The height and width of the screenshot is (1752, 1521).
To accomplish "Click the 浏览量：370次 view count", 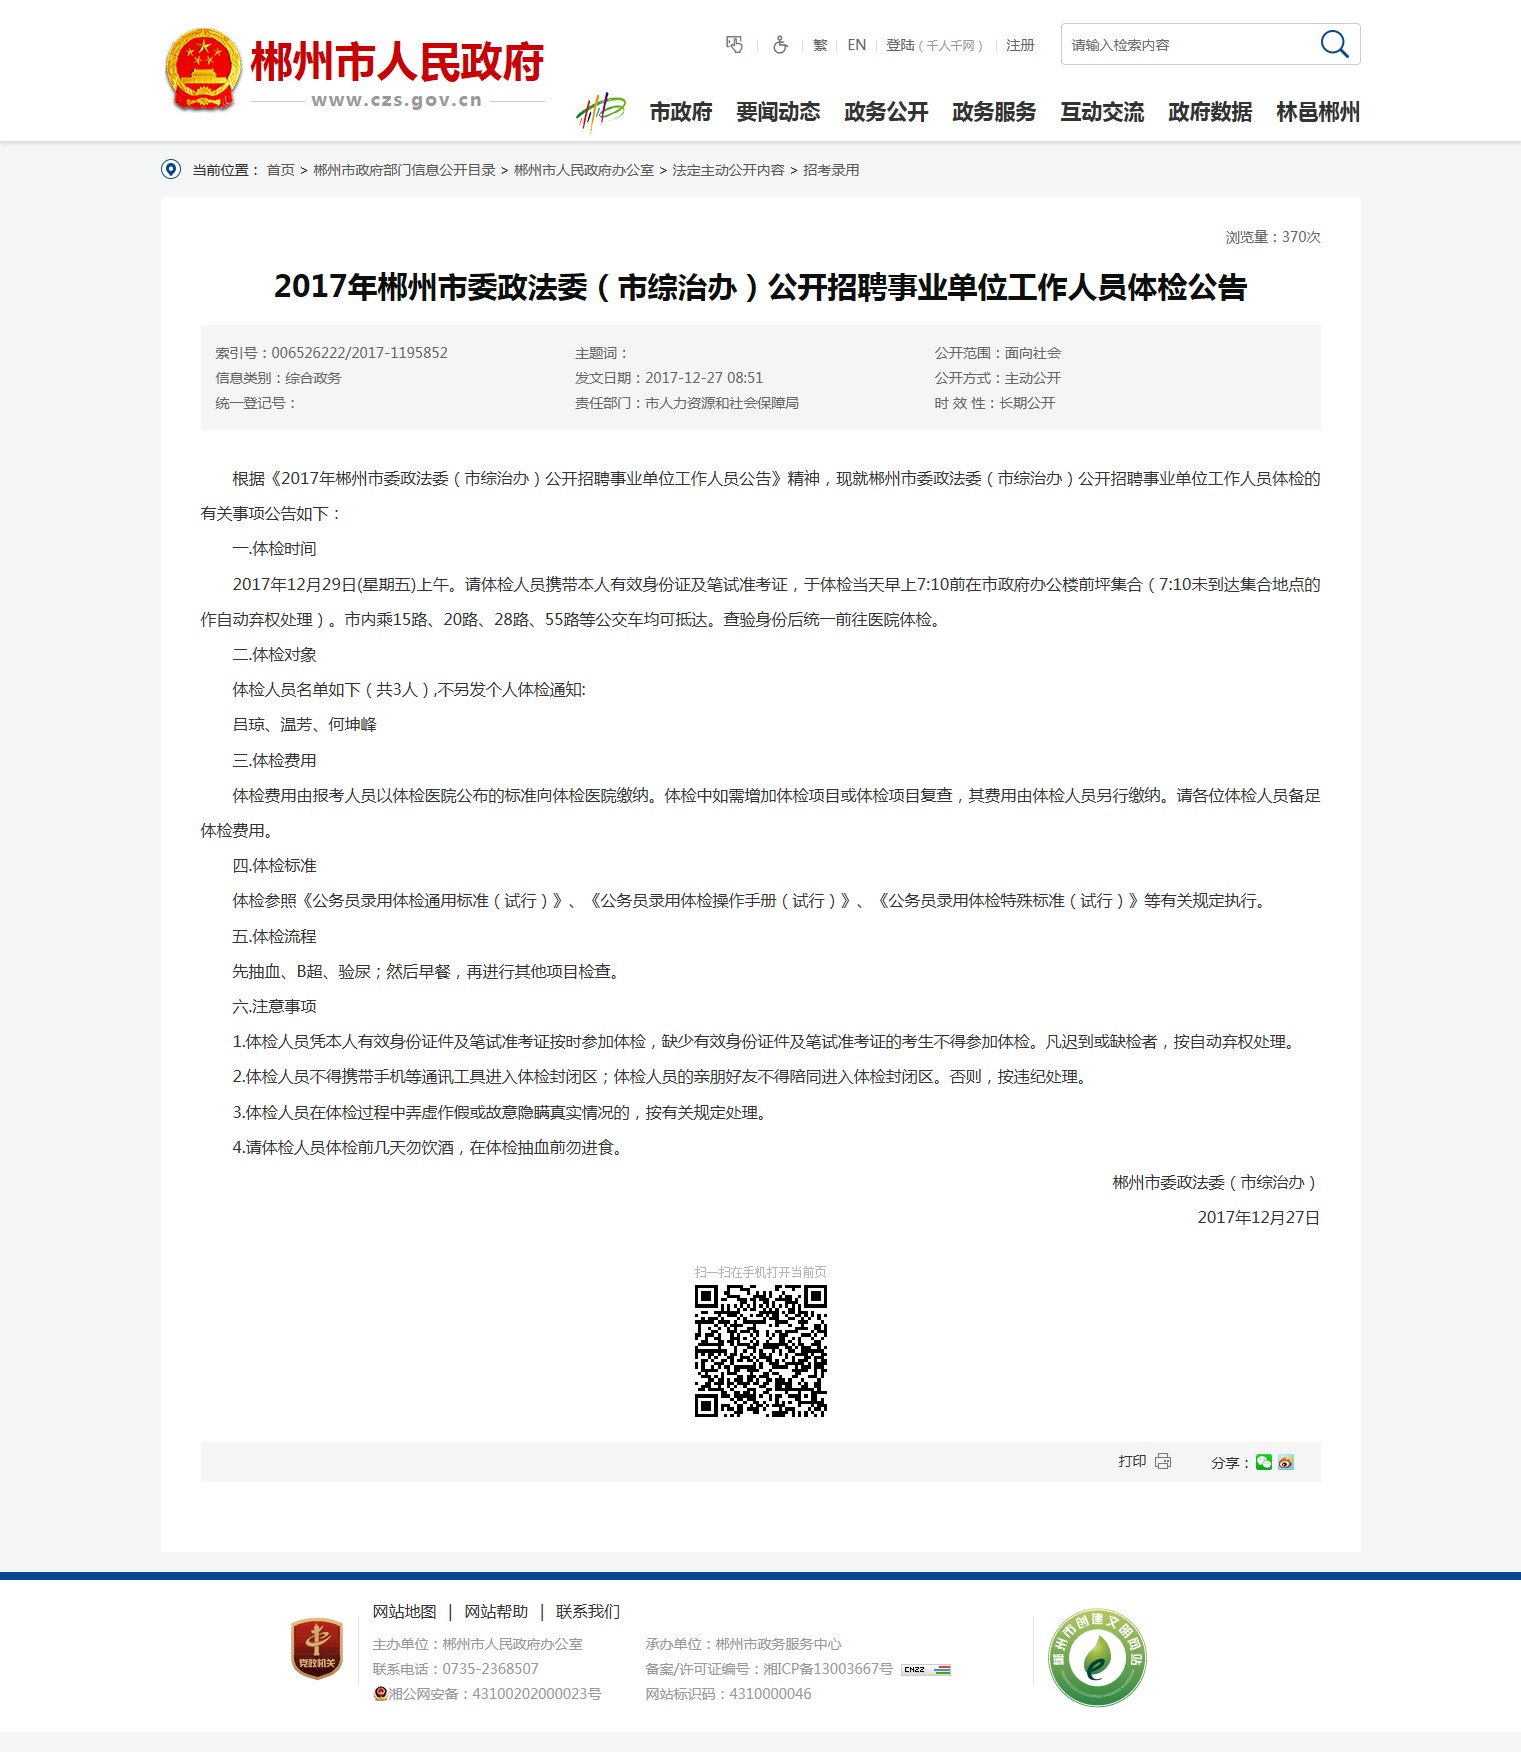I will click(1273, 237).
